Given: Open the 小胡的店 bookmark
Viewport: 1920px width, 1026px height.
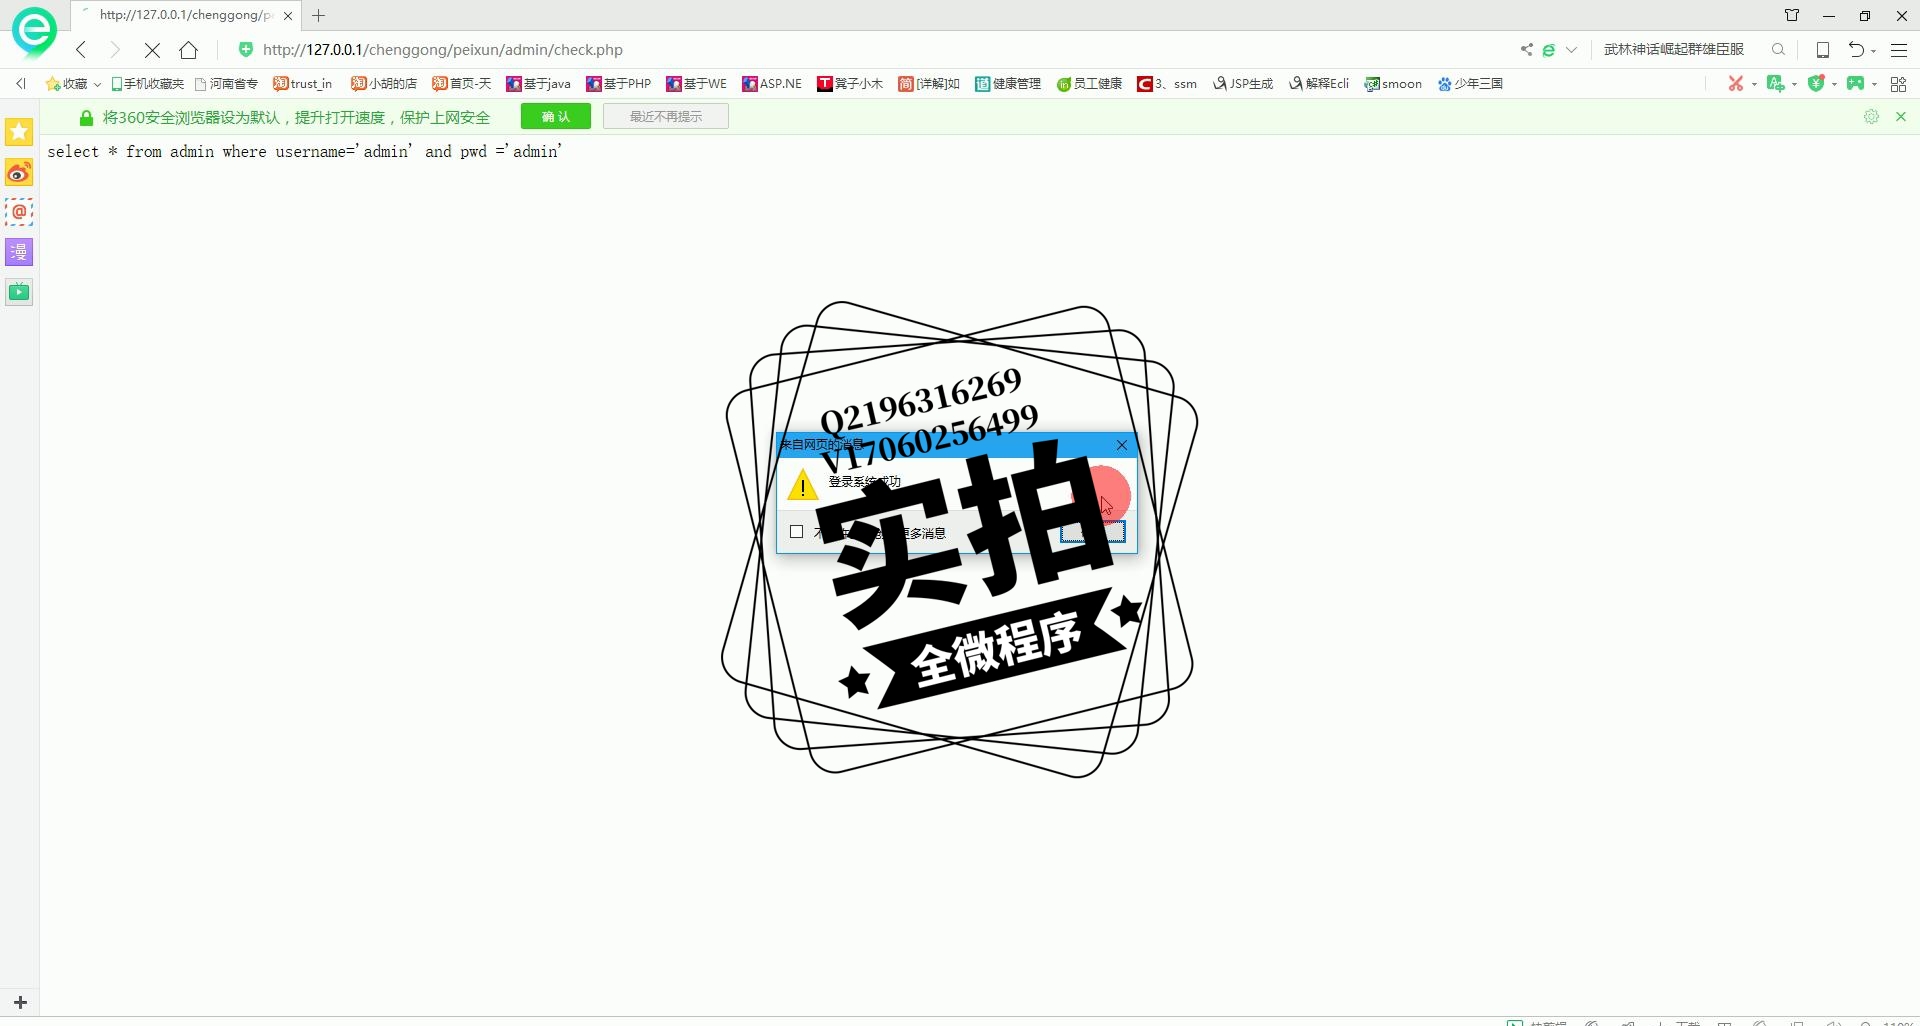Looking at the screenshot, I should pos(383,84).
